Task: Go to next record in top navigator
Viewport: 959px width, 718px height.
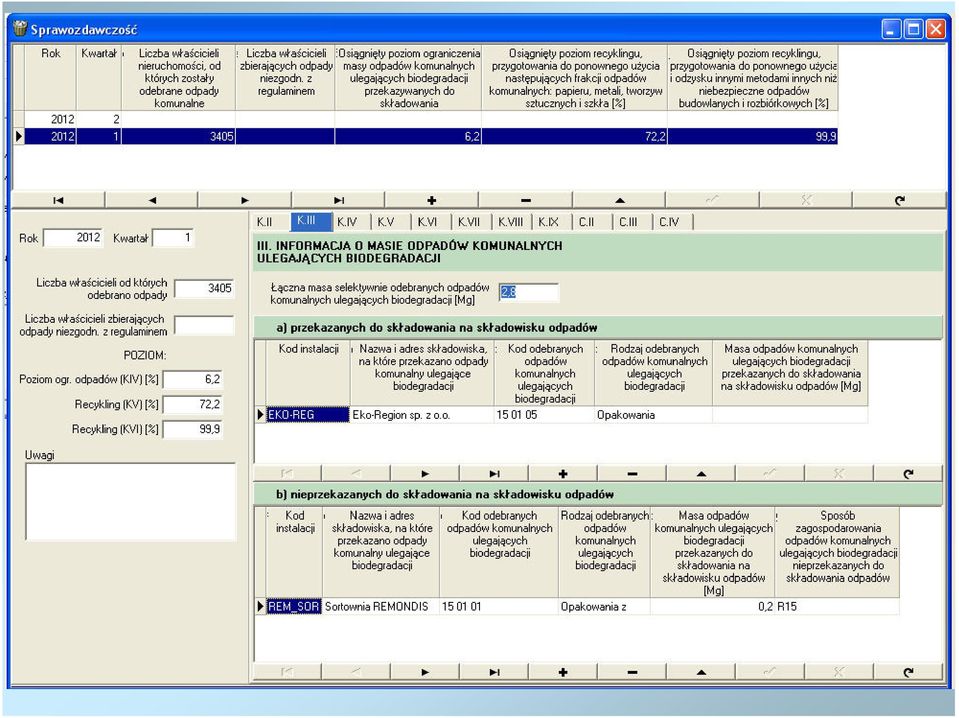Action: [245, 200]
